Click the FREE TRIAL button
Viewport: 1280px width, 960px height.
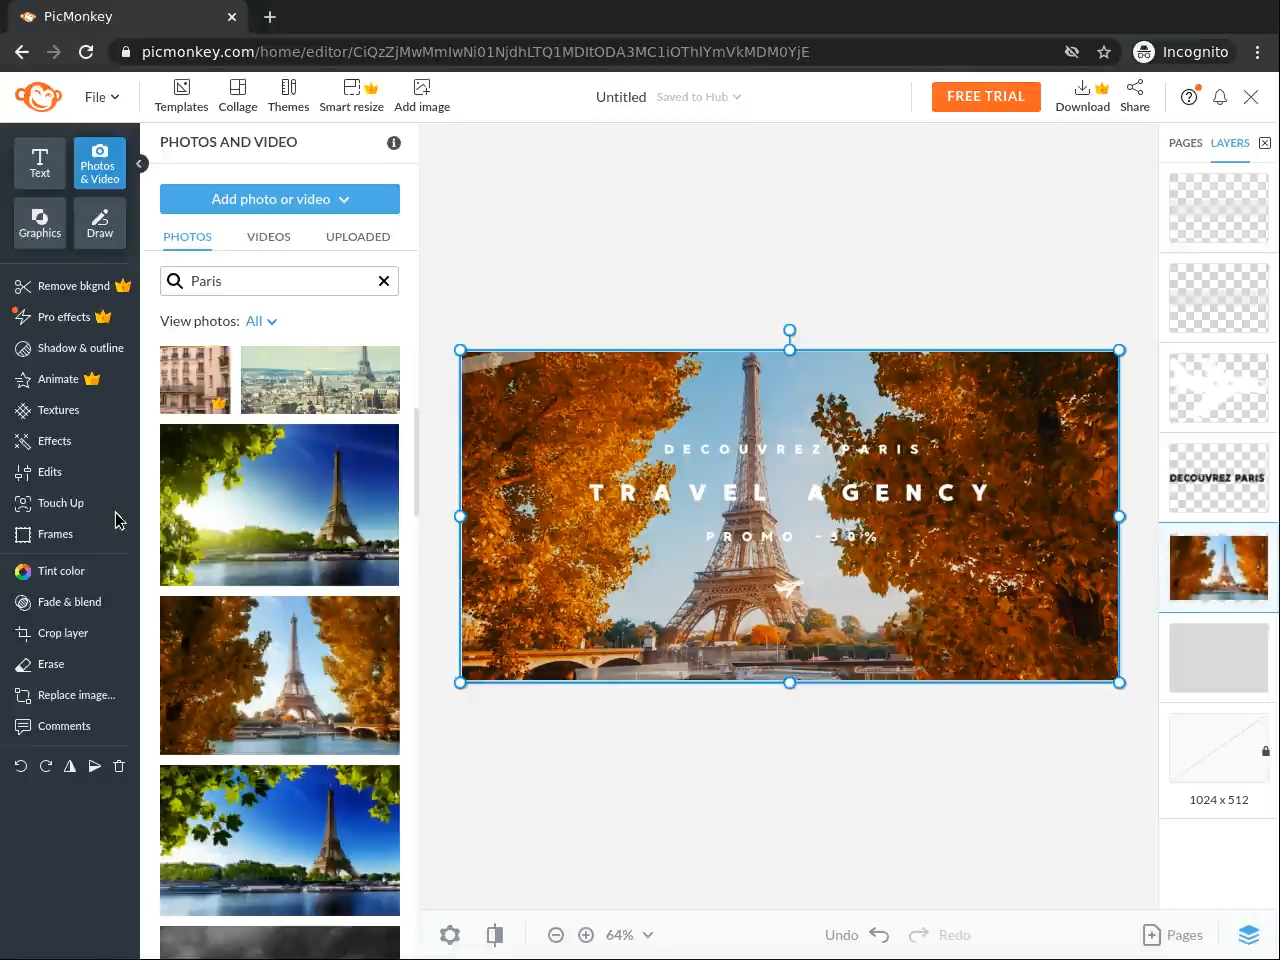click(986, 97)
